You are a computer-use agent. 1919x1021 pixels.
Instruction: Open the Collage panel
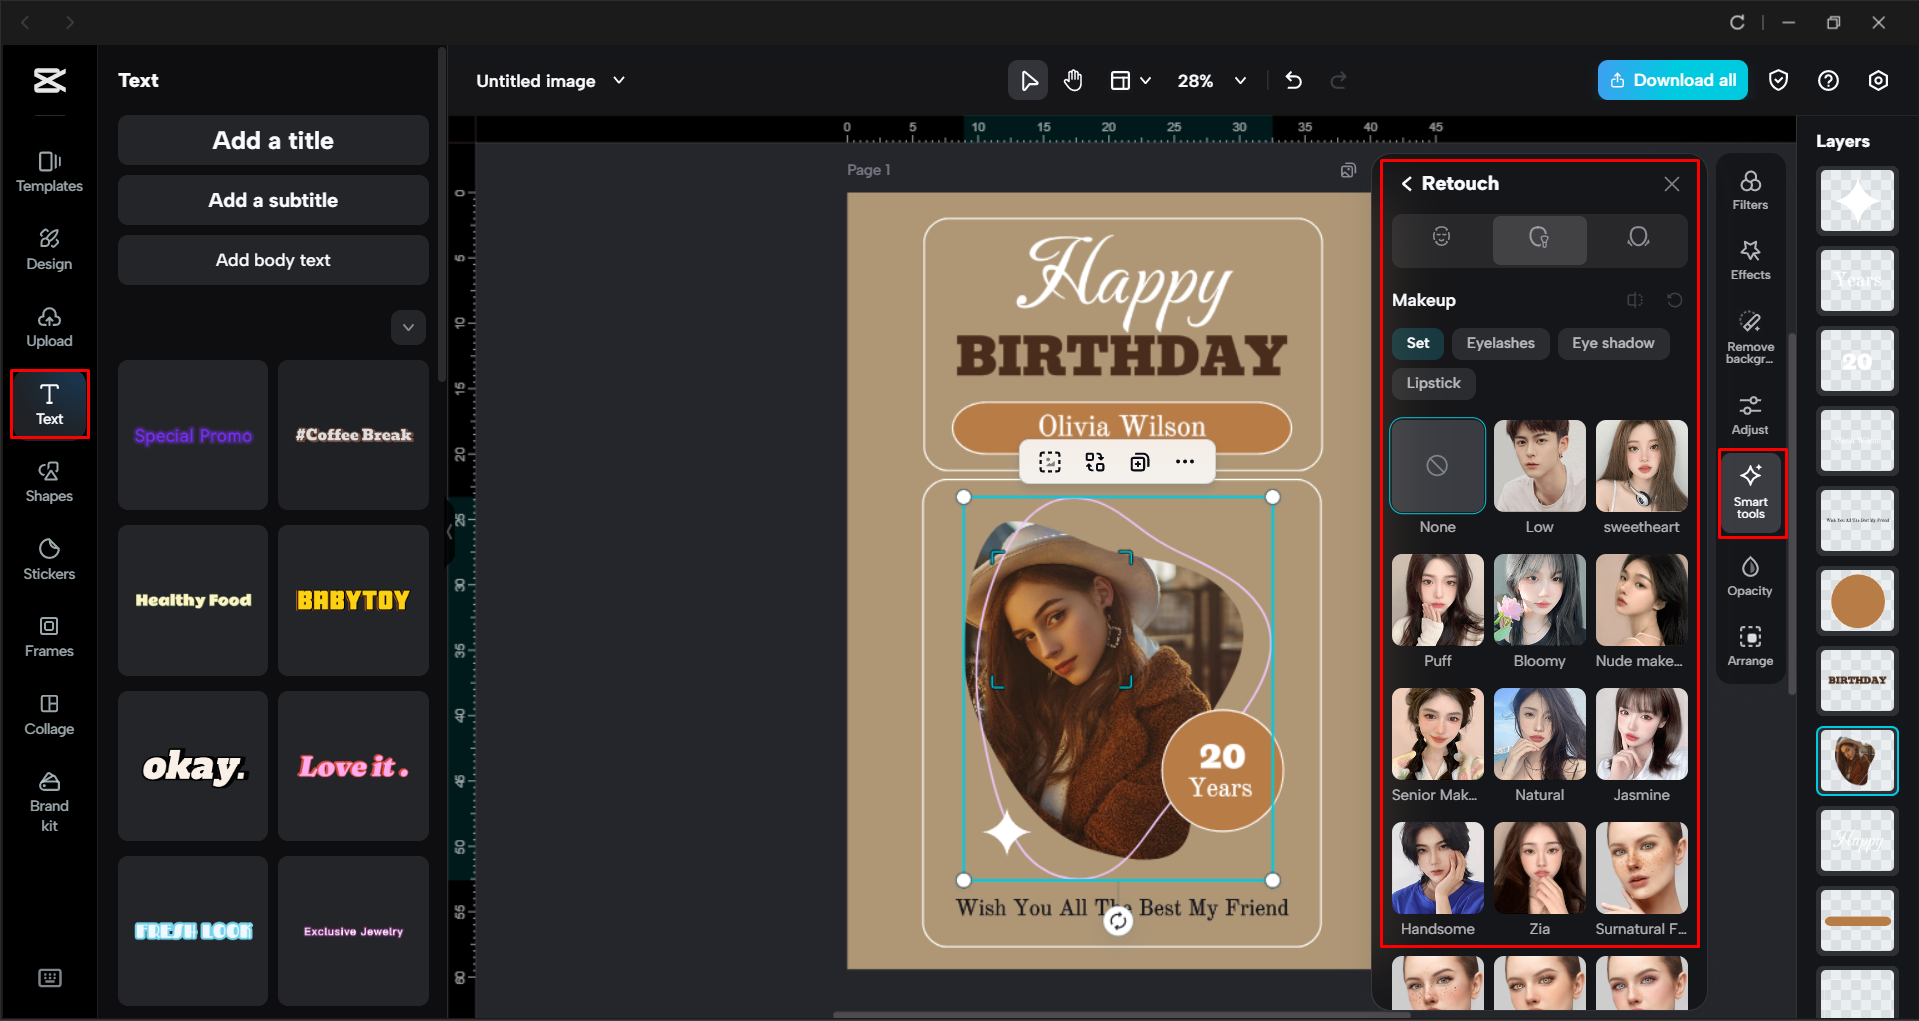coord(48,714)
